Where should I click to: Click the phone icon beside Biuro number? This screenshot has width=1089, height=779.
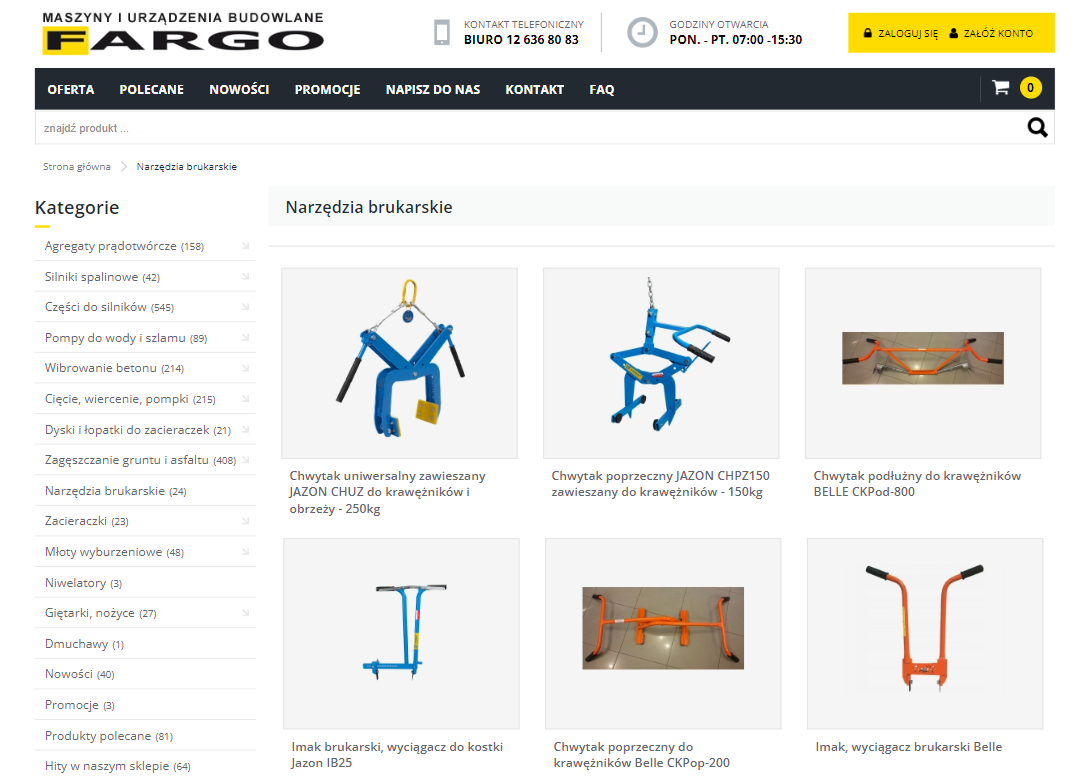[442, 33]
